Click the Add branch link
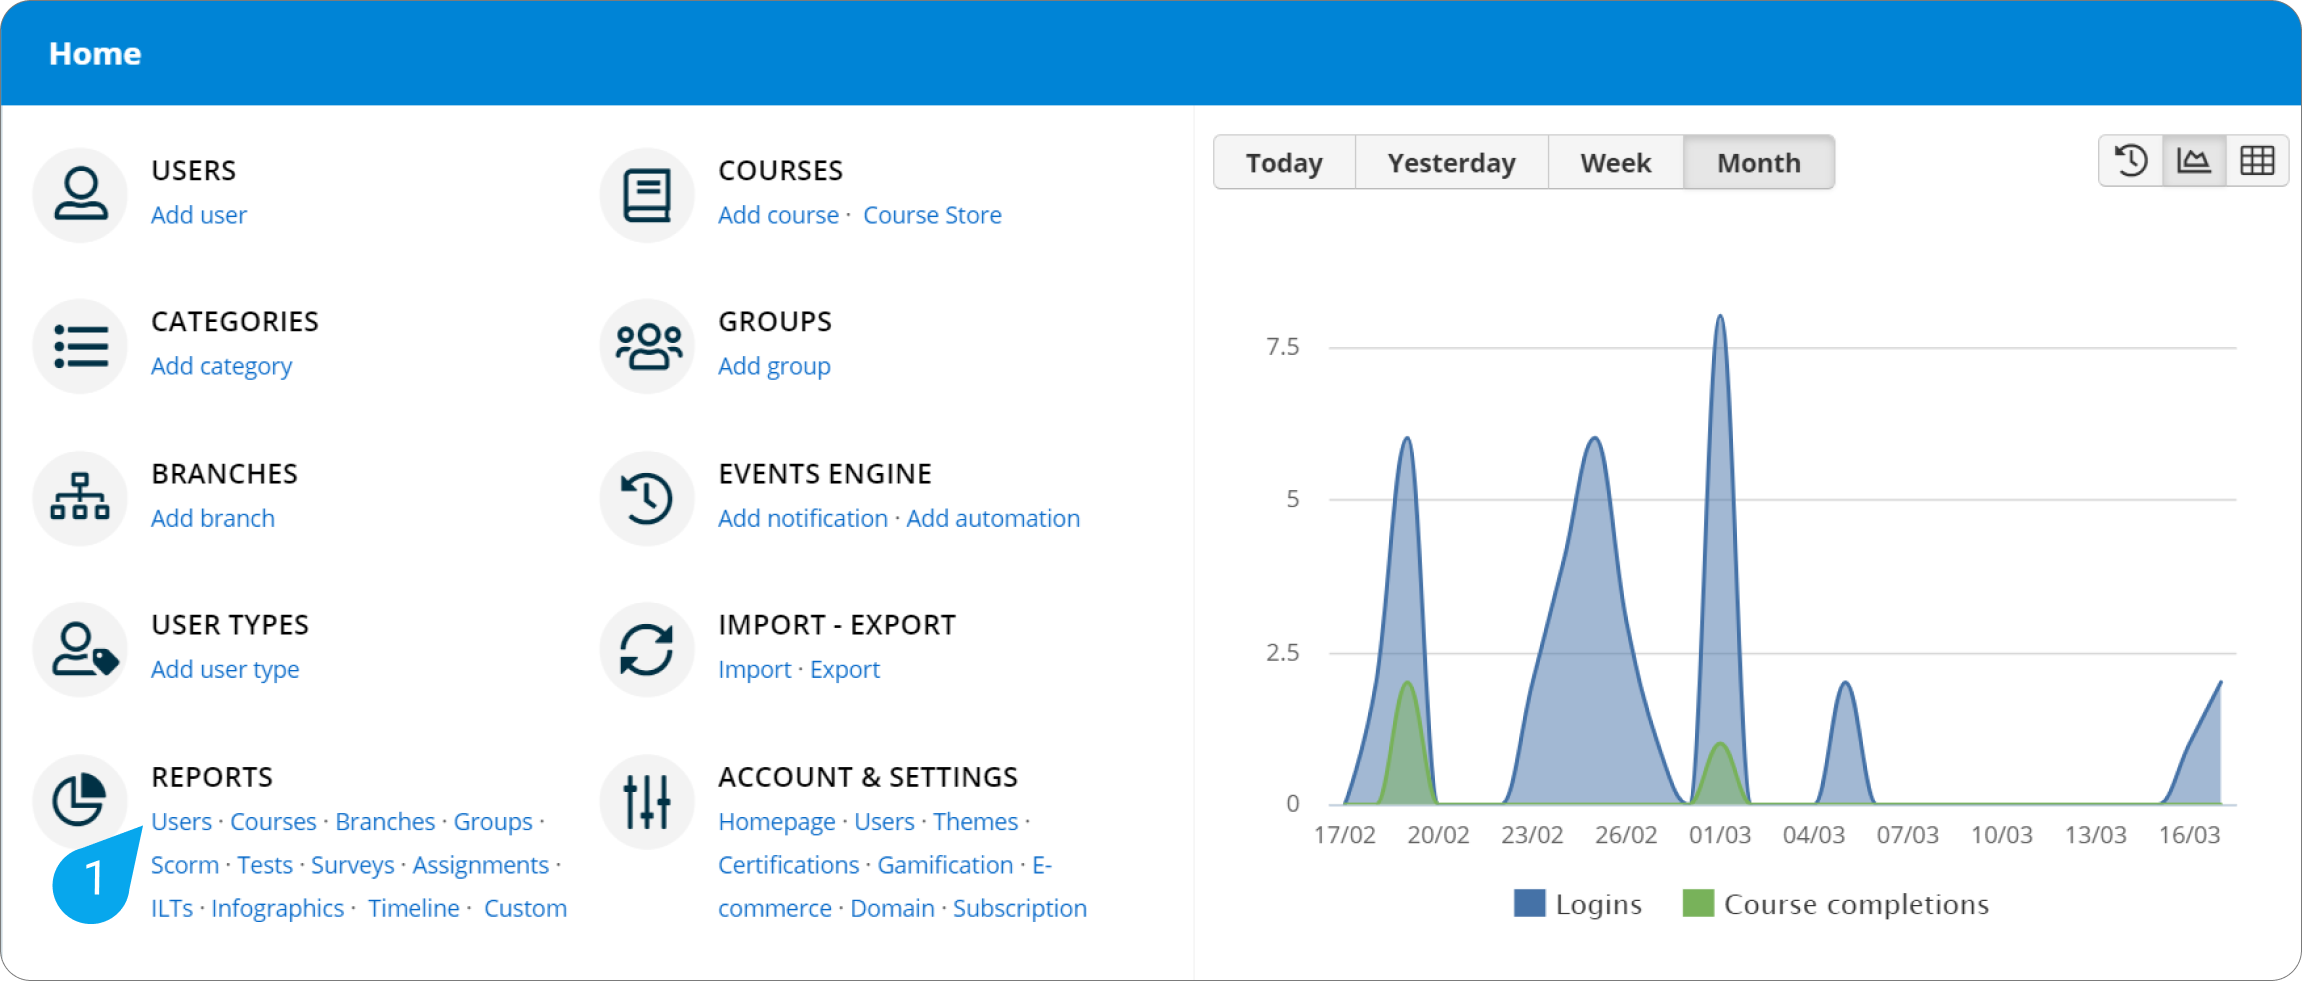Screen dimensions: 2302x981 click(212, 518)
